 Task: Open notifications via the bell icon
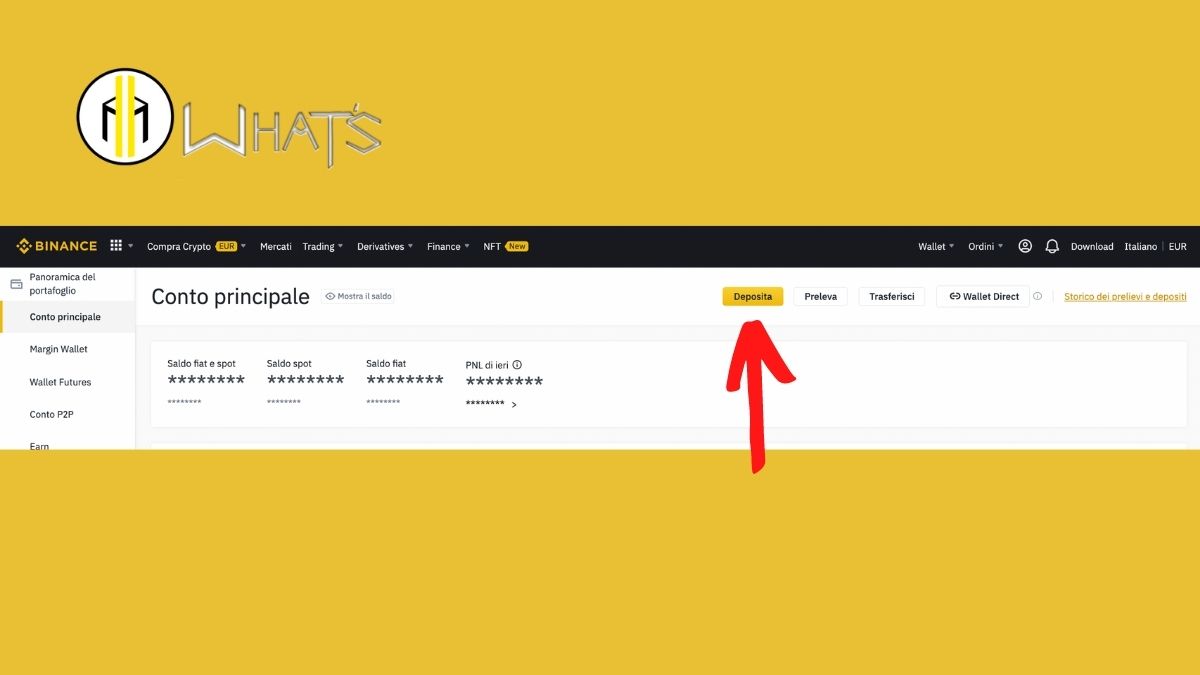[1052, 245]
